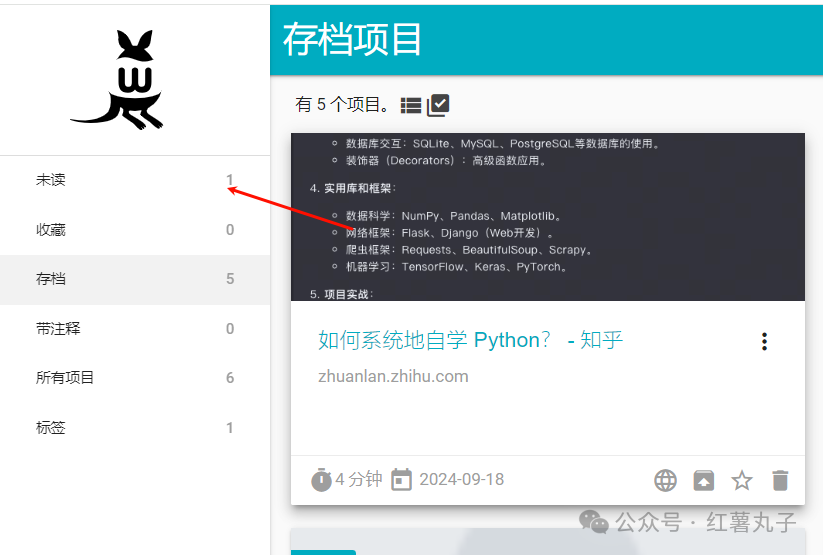Open the 标签 tags page
Image resolution: width=823 pixels, height=555 pixels.
51,428
